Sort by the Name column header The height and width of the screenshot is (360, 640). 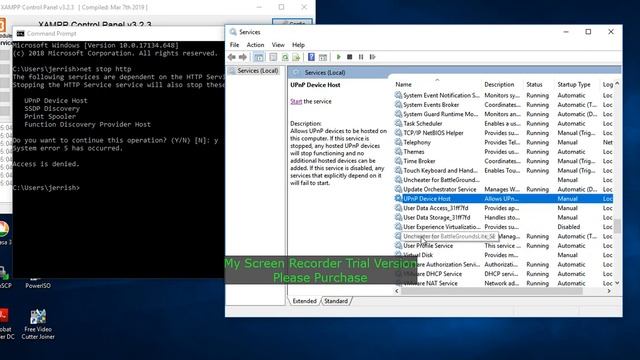[403, 84]
